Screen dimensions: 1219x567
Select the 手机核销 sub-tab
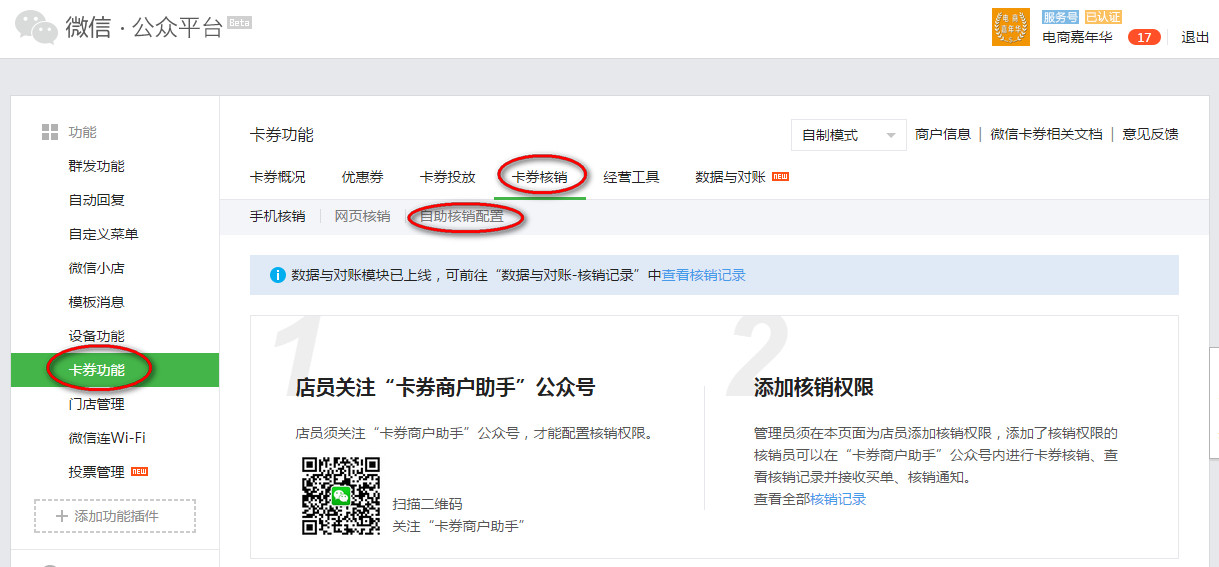(277, 216)
